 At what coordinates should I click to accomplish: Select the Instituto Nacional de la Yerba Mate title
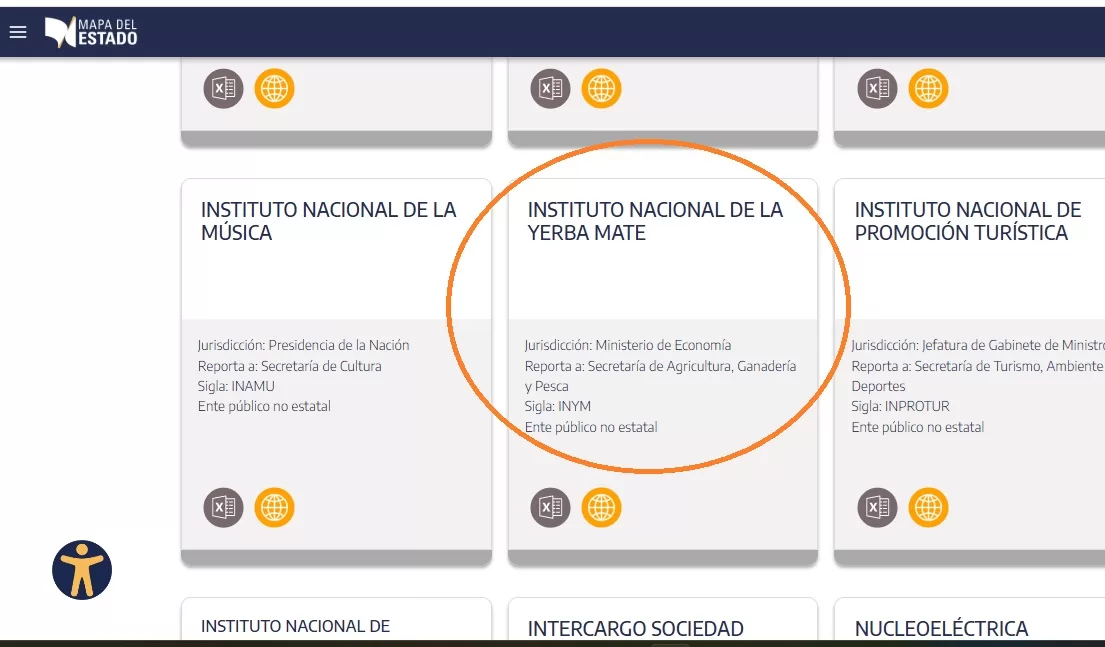tap(655, 221)
